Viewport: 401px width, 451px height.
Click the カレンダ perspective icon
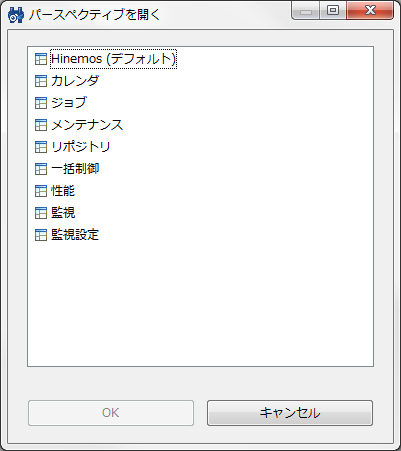[x=41, y=81]
